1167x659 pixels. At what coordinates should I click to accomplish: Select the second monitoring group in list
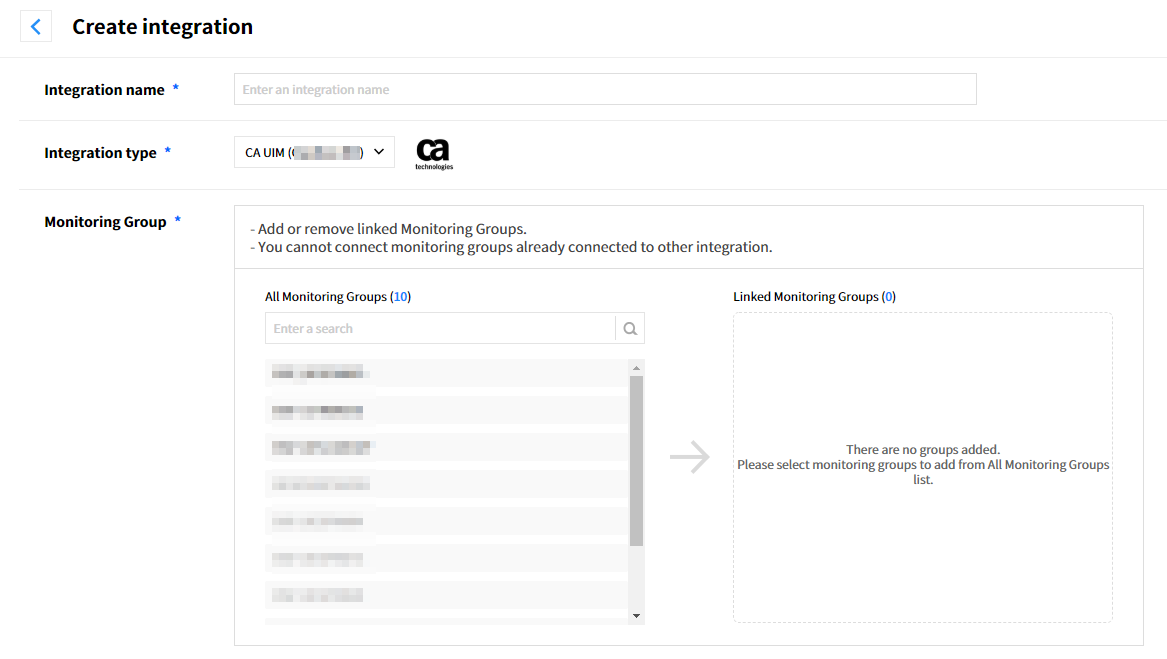pyautogui.click(x=446, y=410)
